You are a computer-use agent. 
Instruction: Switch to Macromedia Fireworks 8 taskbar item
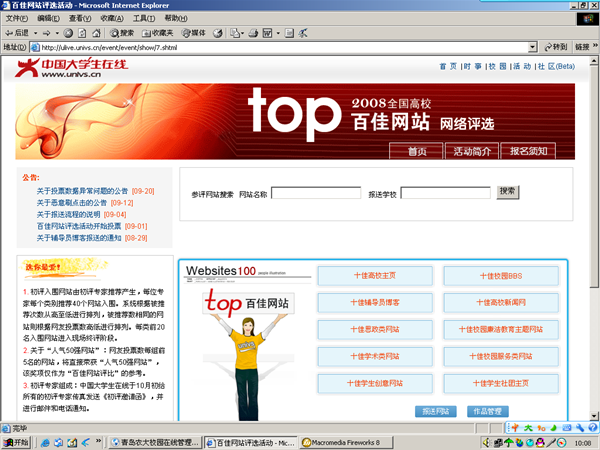tap(346, 443)
